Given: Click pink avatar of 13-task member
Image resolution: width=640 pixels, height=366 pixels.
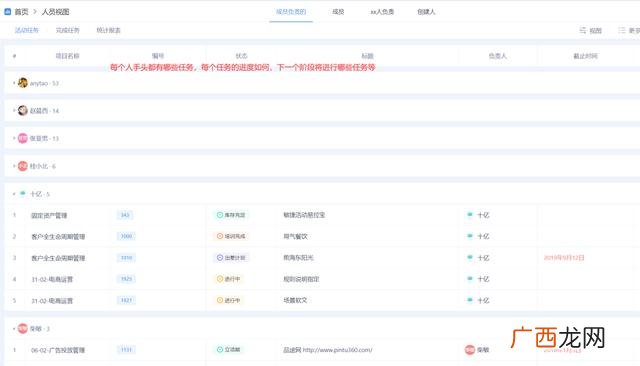Looking at the screenshot, I should point(23,138).
